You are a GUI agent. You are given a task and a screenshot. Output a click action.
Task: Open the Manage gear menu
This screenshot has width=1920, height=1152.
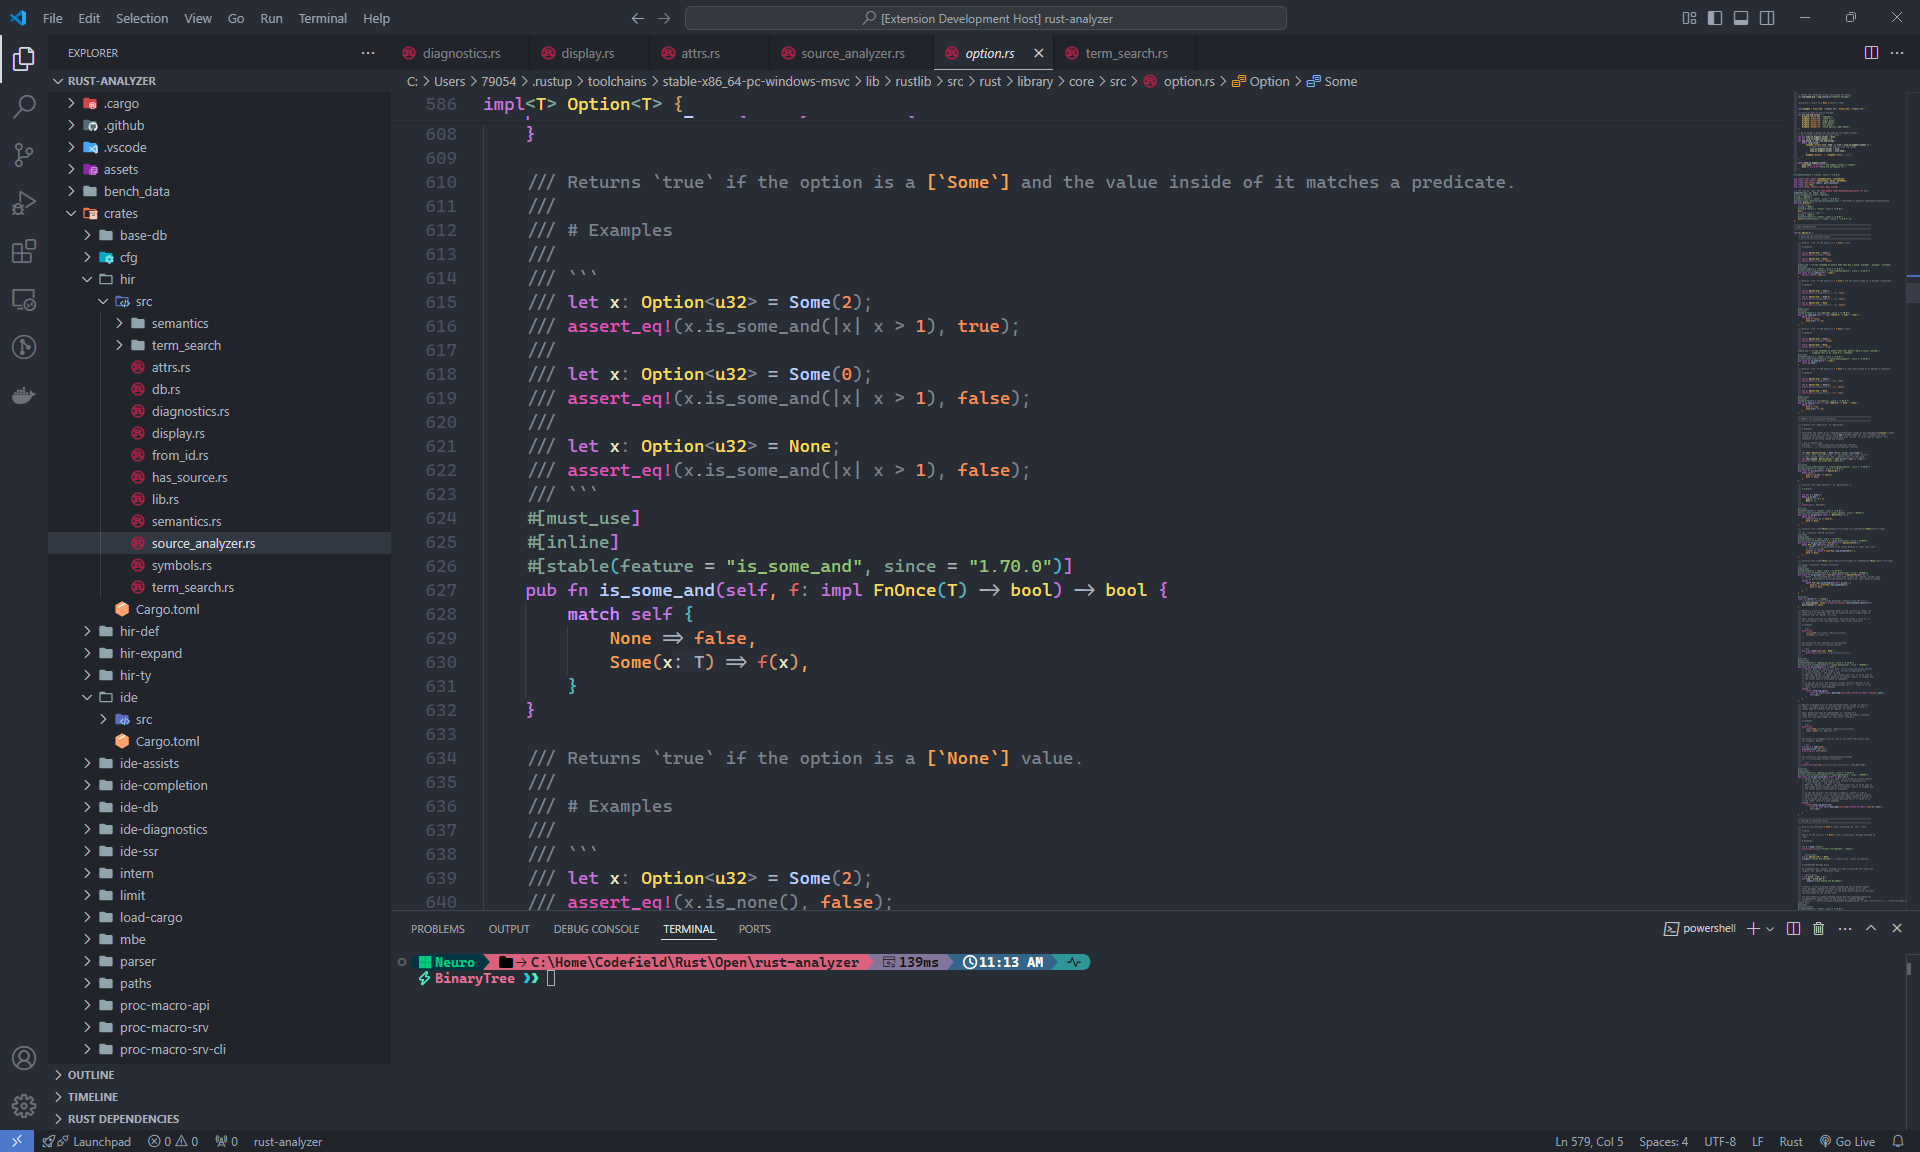point(24,1105)
